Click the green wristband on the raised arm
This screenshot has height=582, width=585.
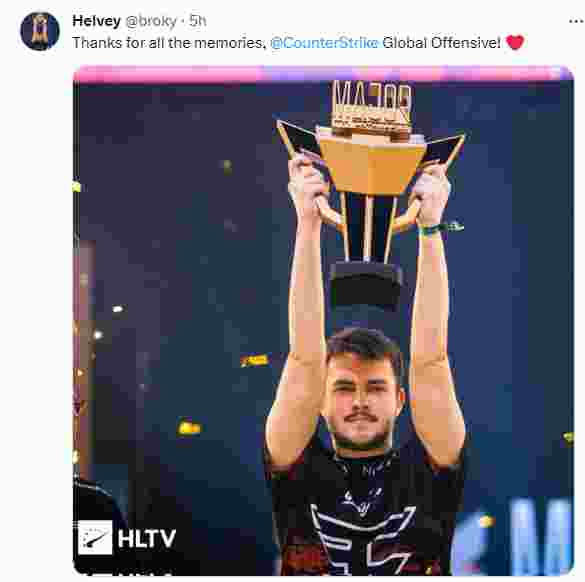[441, 228]
